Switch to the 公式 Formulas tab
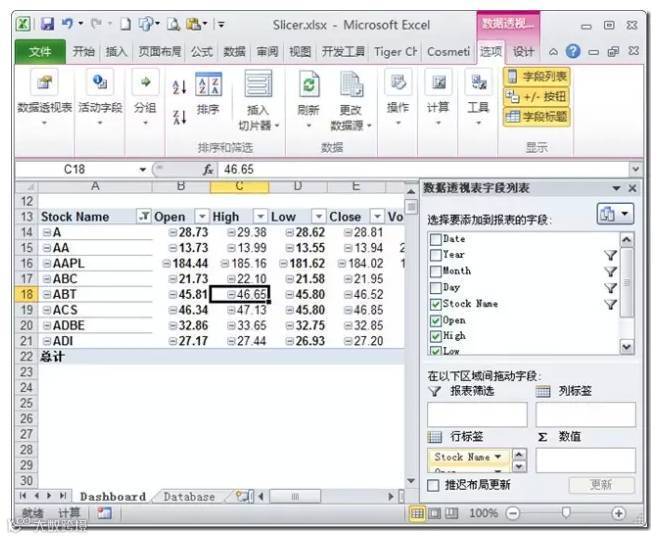The width and height of the screenshot is (658, 539). point(202,52)
